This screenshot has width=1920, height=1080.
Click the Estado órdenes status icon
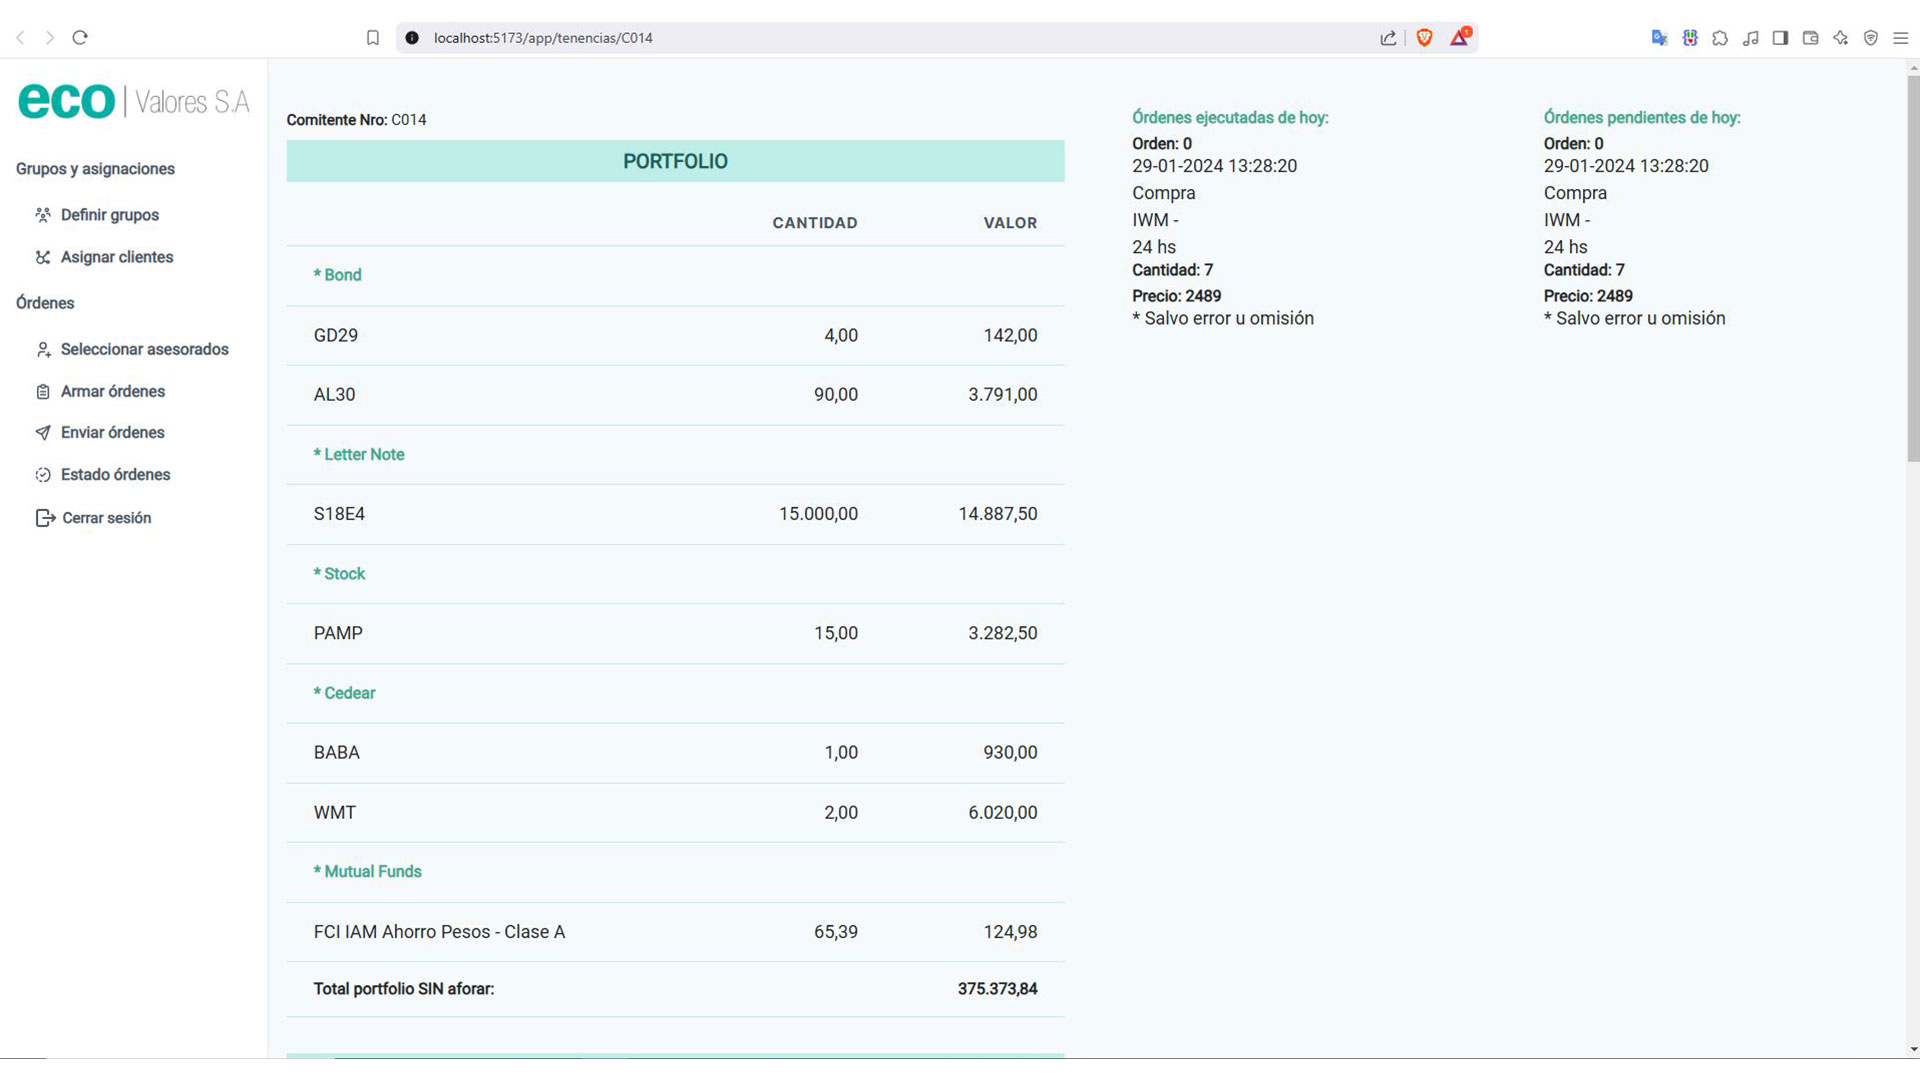pos(43,475)
